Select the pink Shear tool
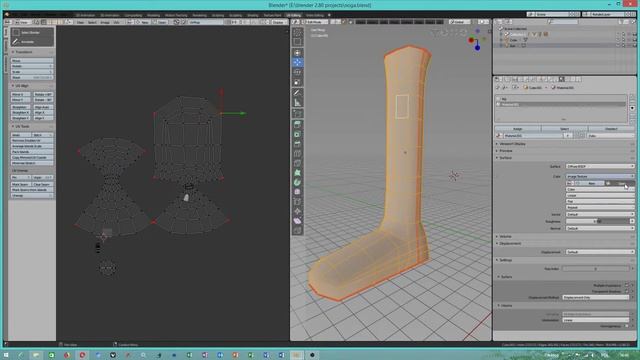This screenshot has height=360, width=640. point(298,221)
